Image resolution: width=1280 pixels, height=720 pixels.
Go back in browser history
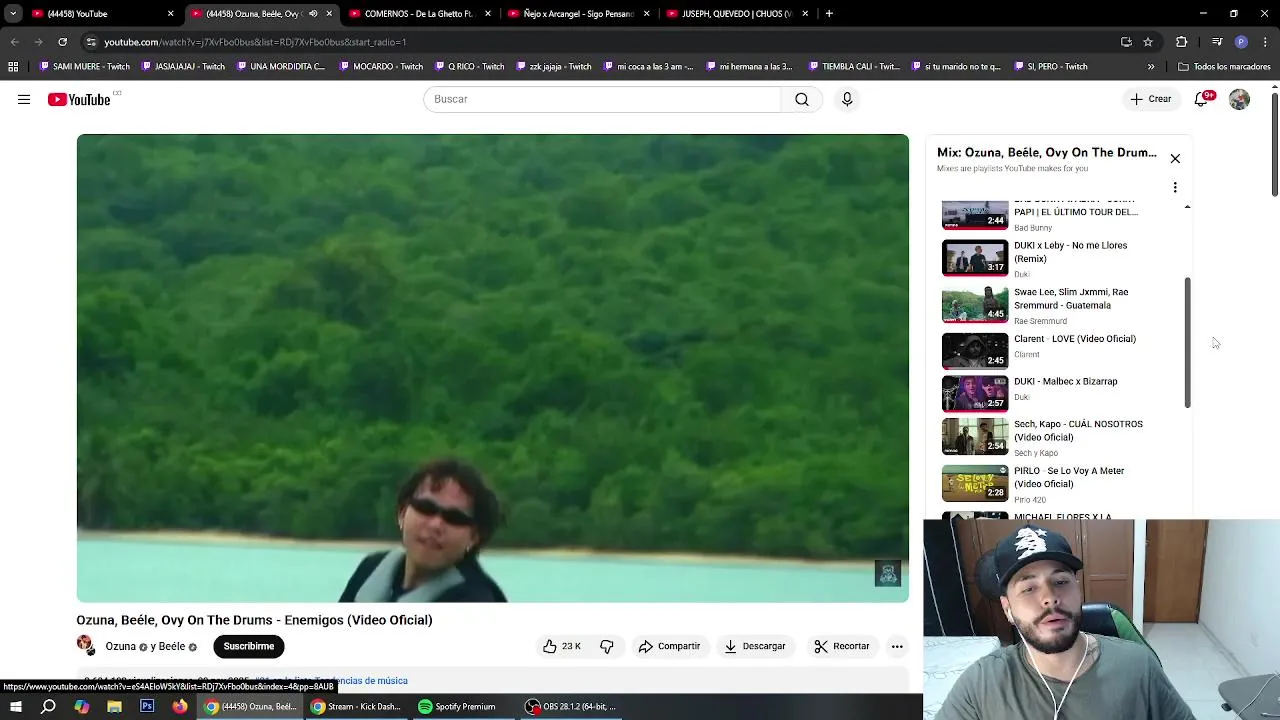coord(14,42)
